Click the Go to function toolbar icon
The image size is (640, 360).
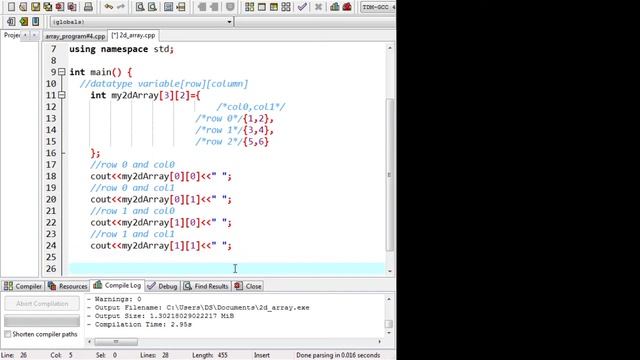coord(168,7)
